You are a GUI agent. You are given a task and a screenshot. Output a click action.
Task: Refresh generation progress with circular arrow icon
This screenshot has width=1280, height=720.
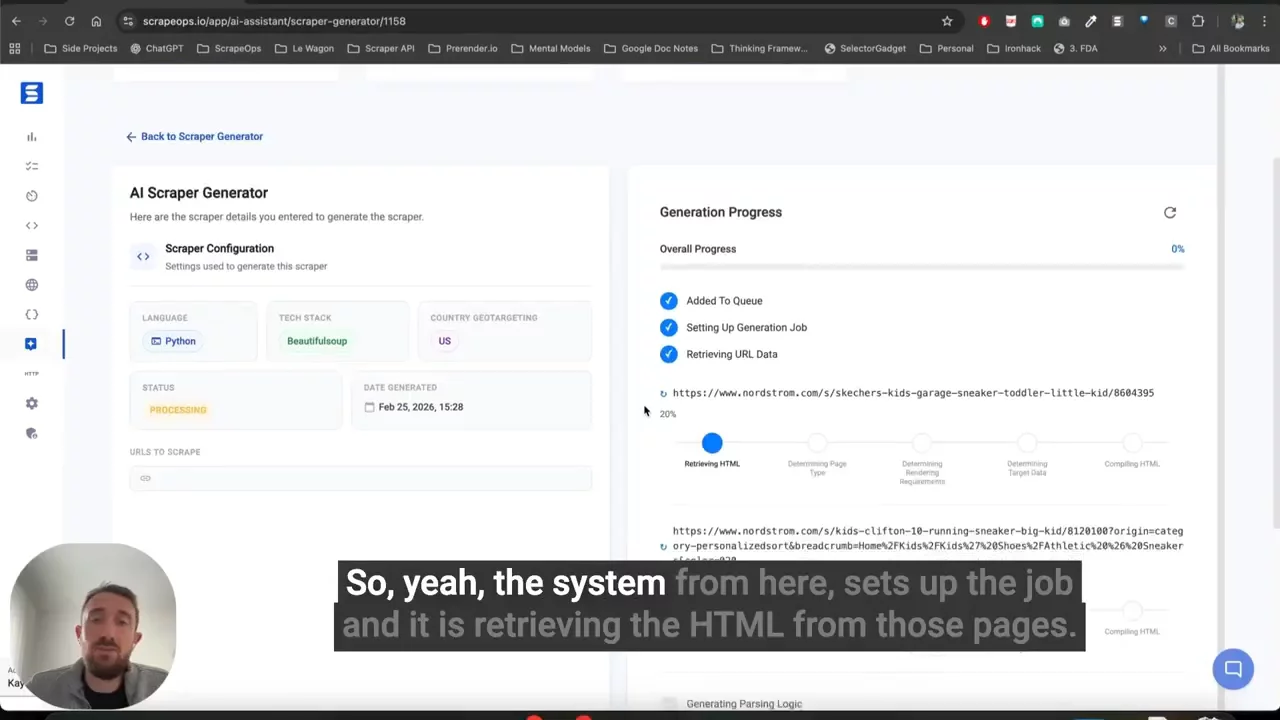click(x=1170, y=212)
